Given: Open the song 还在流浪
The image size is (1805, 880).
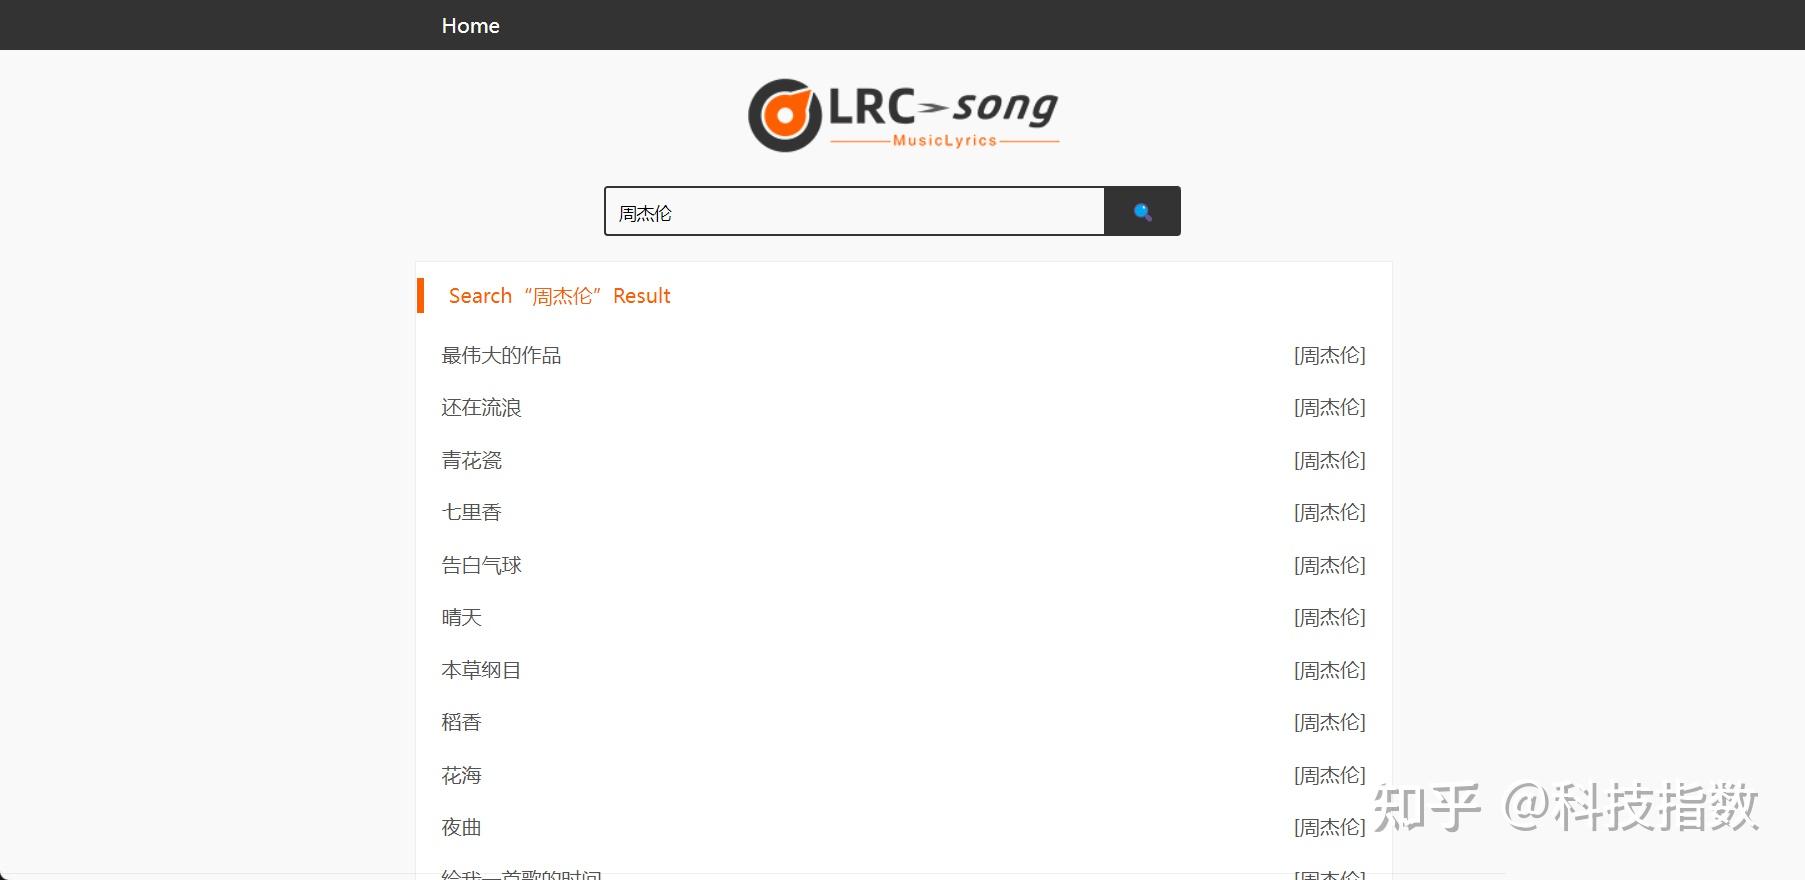Looking at the screenshot, I should tap(481, 407).
